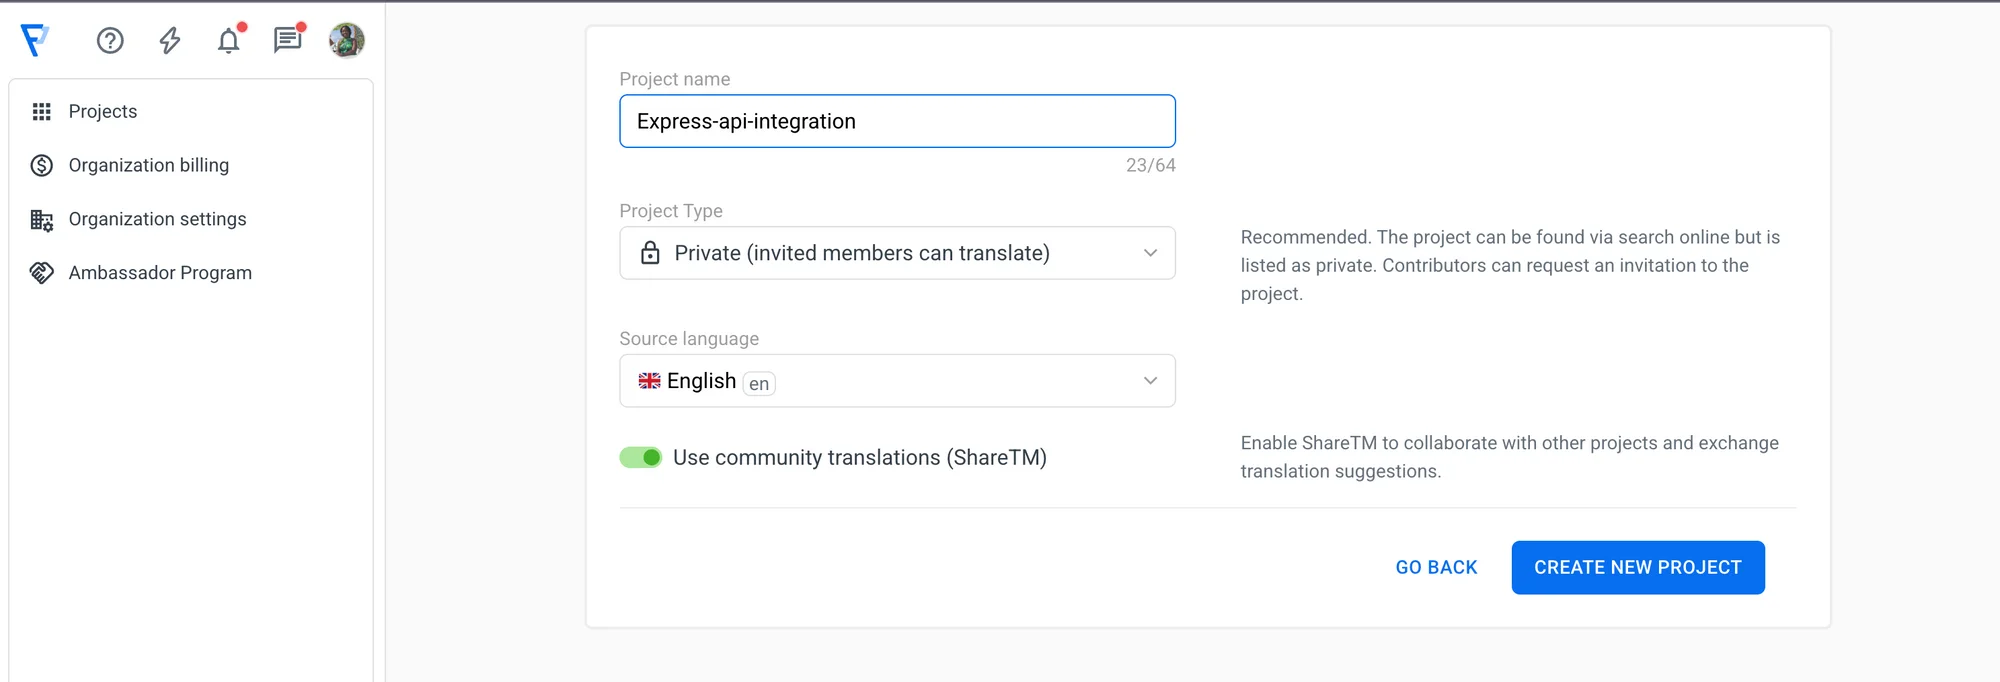Screen dimensions: 2000x682
Task: Click the 'Project Type' label
Action: [x=671, y=211]
